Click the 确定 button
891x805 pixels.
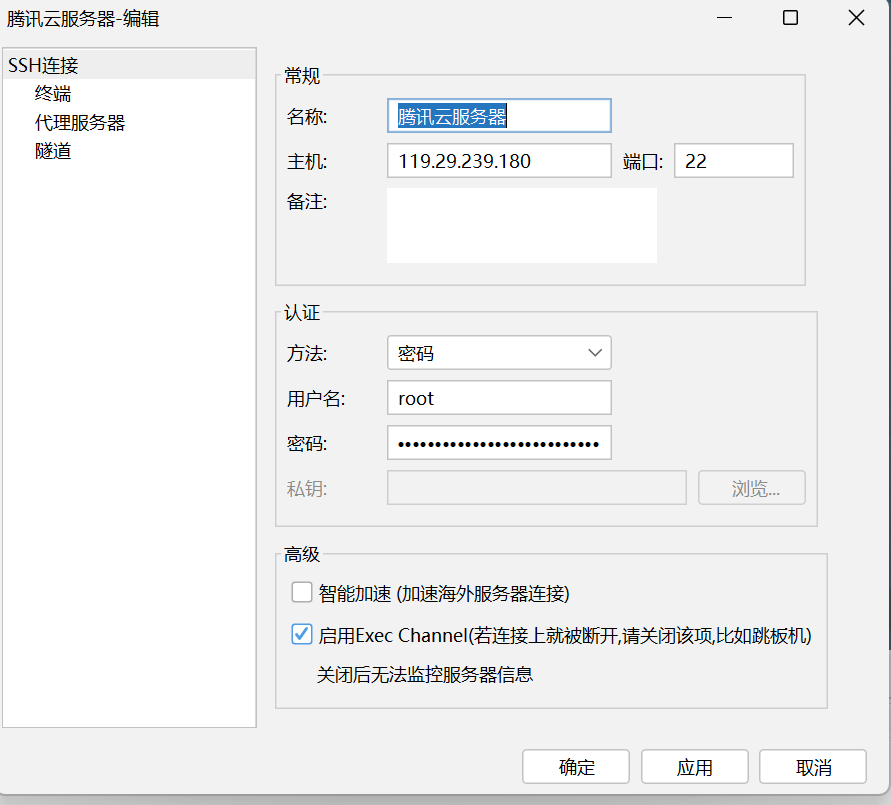click(x=576, y=767)
